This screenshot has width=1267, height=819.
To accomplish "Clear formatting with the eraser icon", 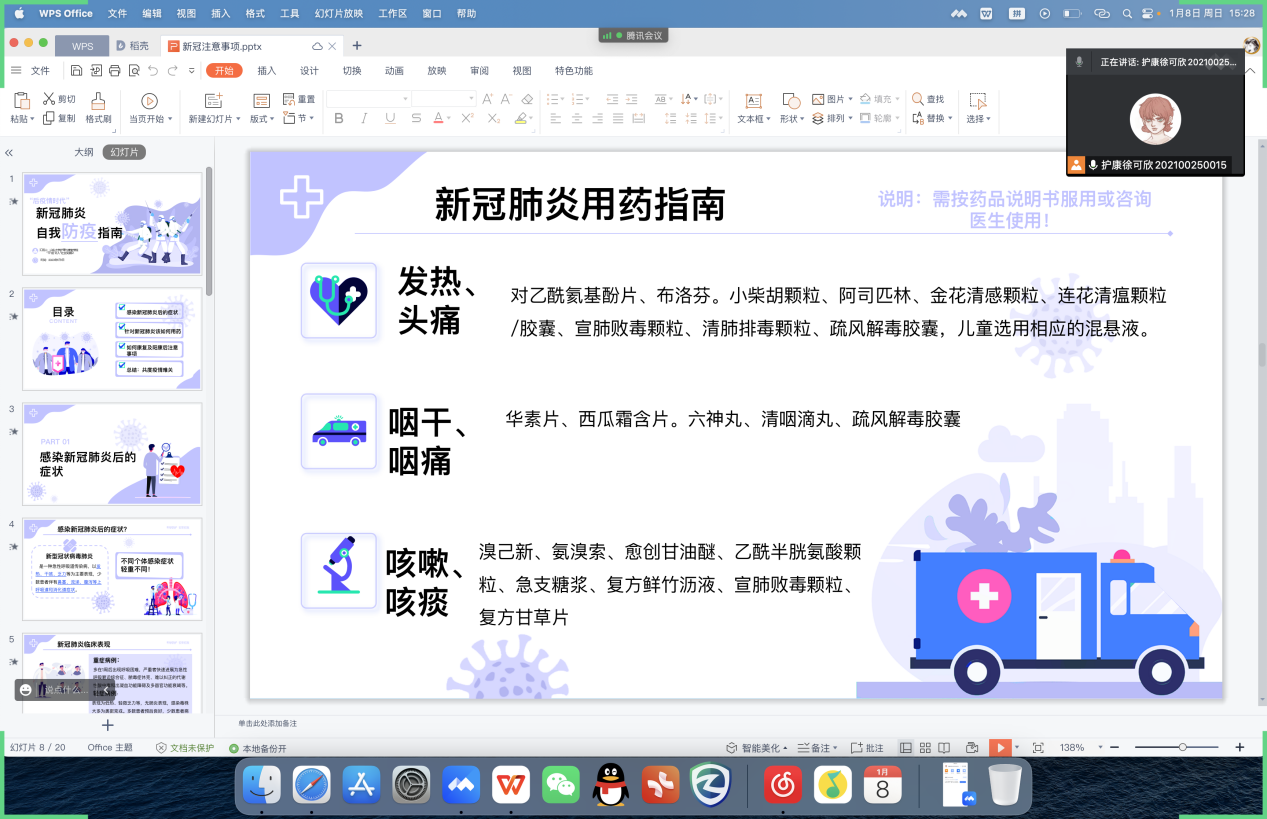I will [527, 99].
